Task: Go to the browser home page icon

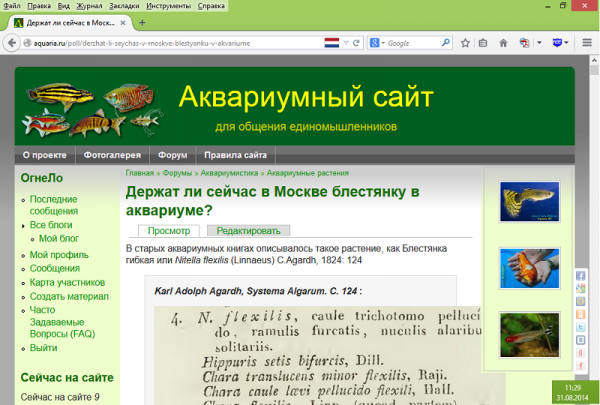Action: [503, 43]
